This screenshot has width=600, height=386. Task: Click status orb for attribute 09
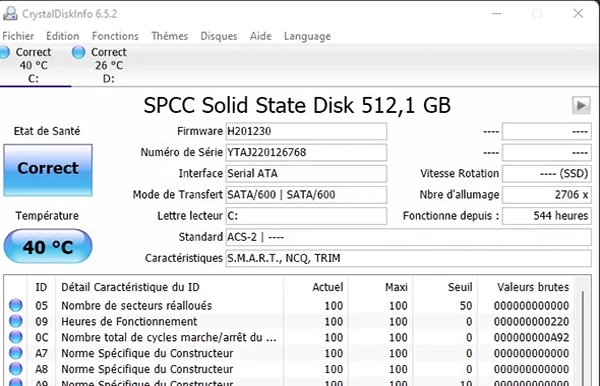click(16, 321)
